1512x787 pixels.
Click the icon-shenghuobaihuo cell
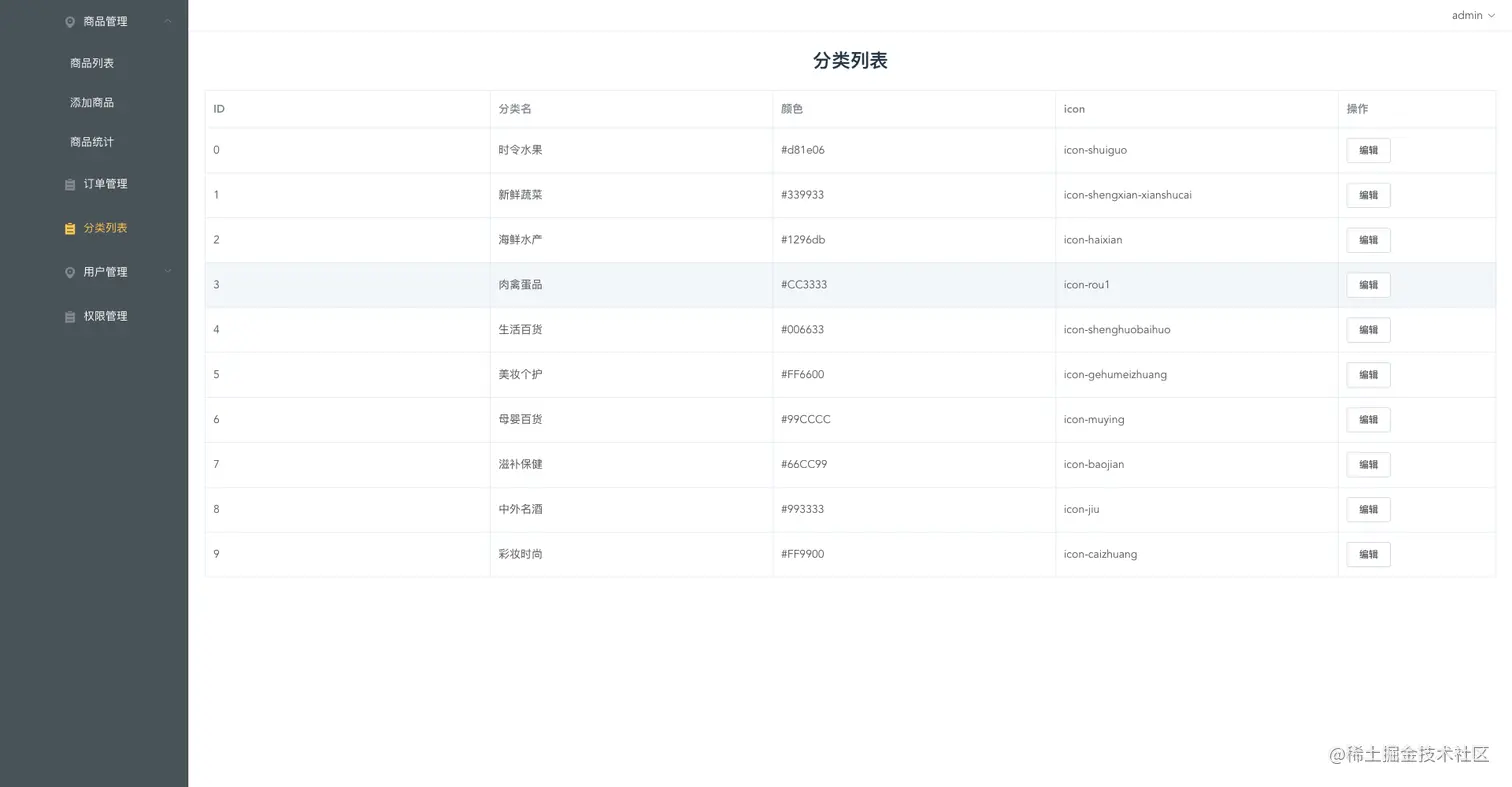(x=1197, y=330)
